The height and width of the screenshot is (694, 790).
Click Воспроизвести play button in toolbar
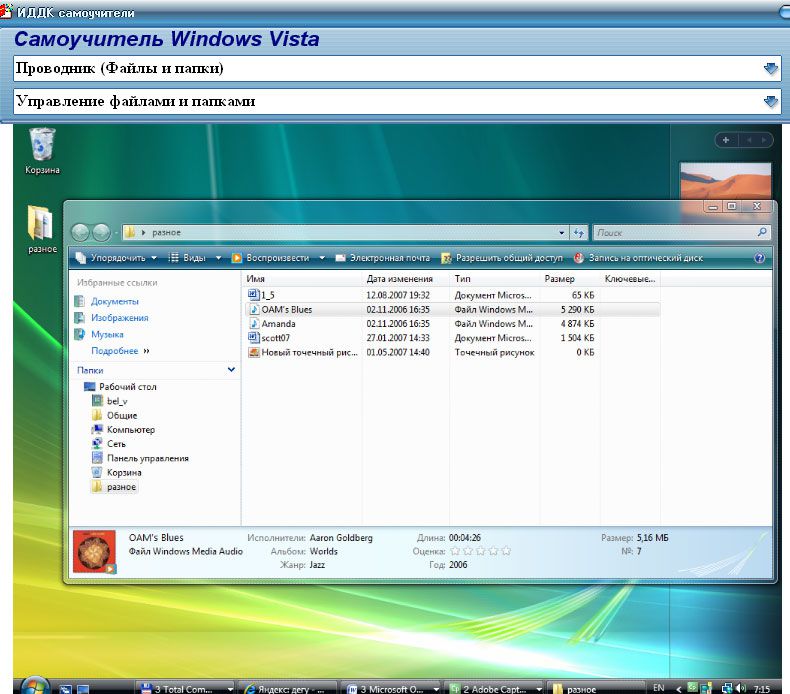click(x=272, y=258)
